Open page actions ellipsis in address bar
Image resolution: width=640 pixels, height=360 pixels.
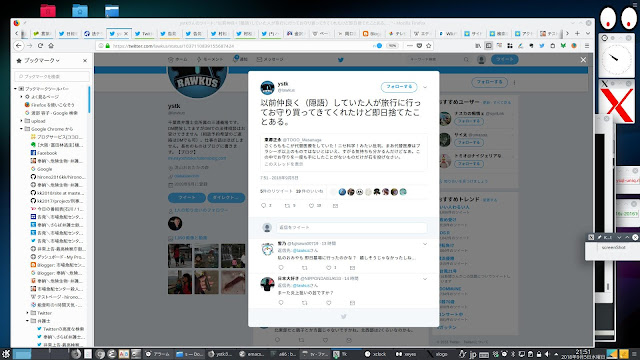(410, 46)
